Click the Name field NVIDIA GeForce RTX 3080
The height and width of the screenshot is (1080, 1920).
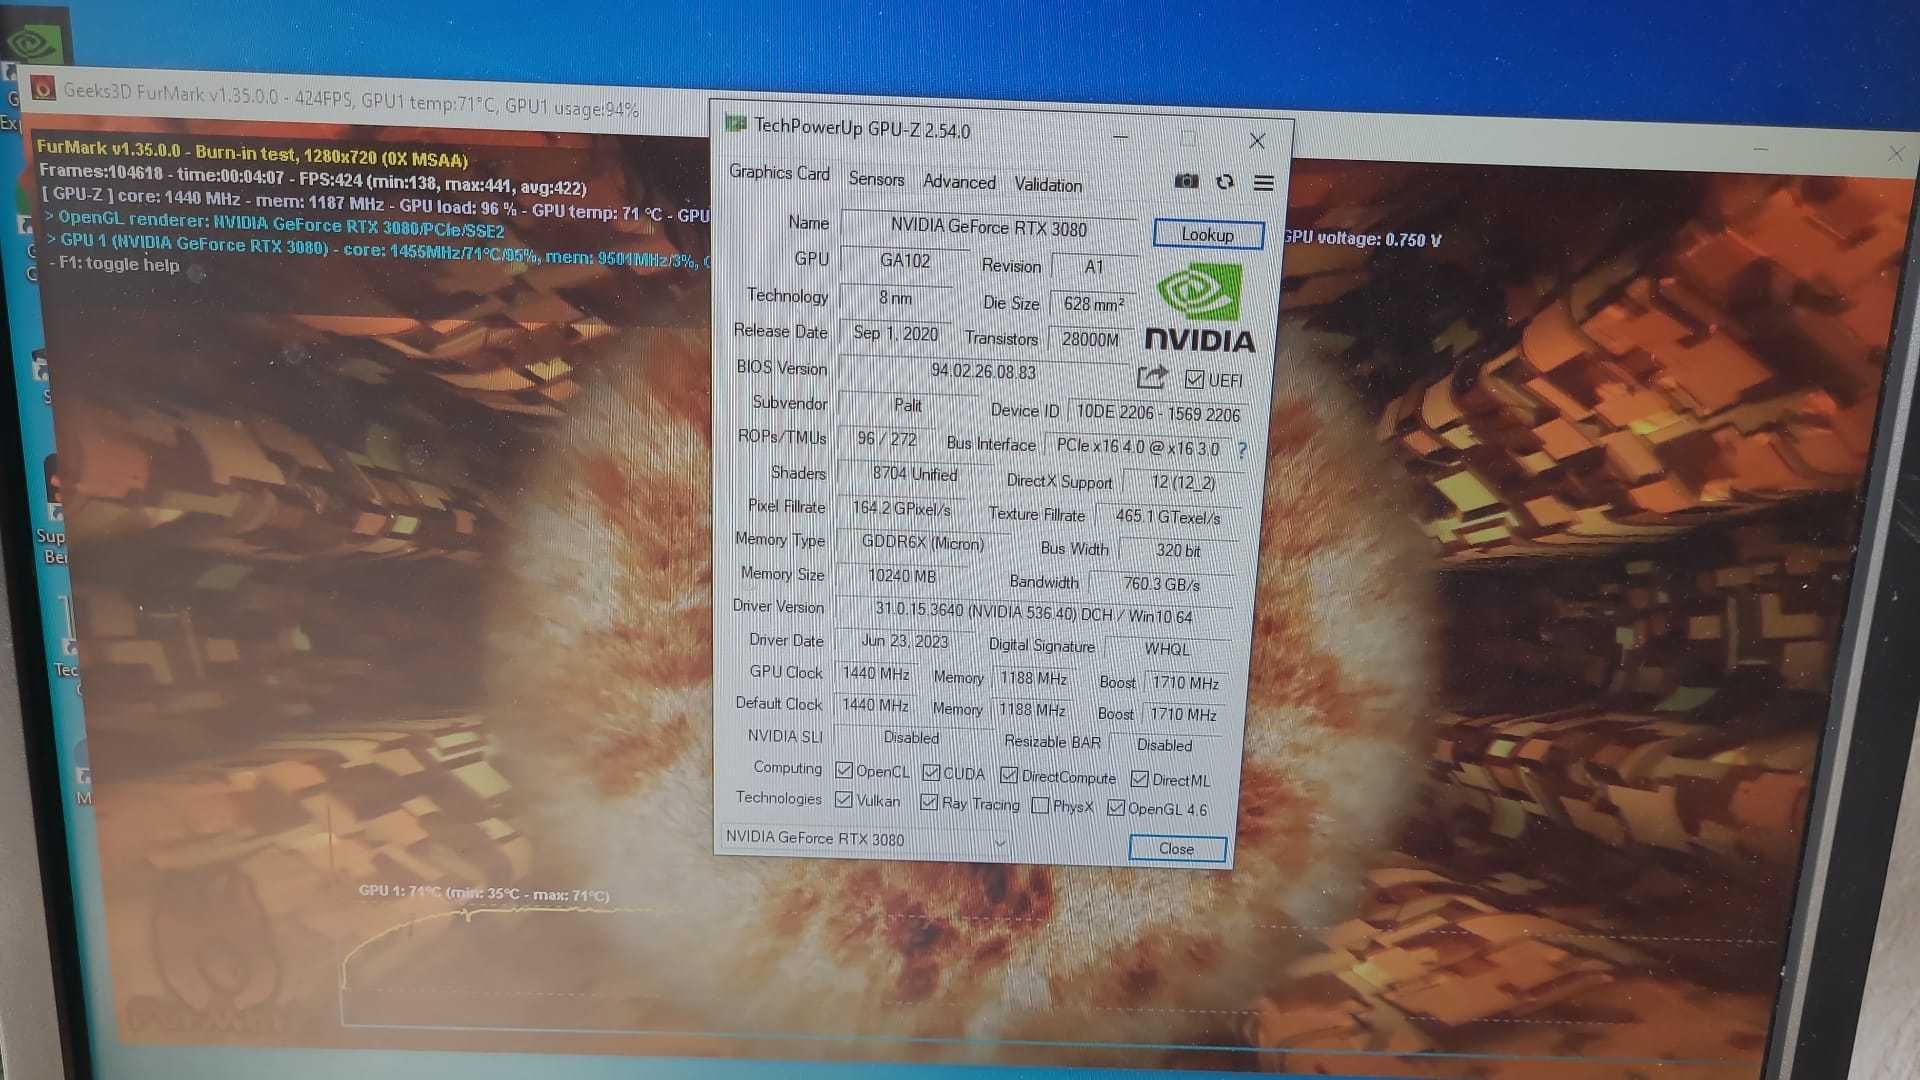point(989,227)
